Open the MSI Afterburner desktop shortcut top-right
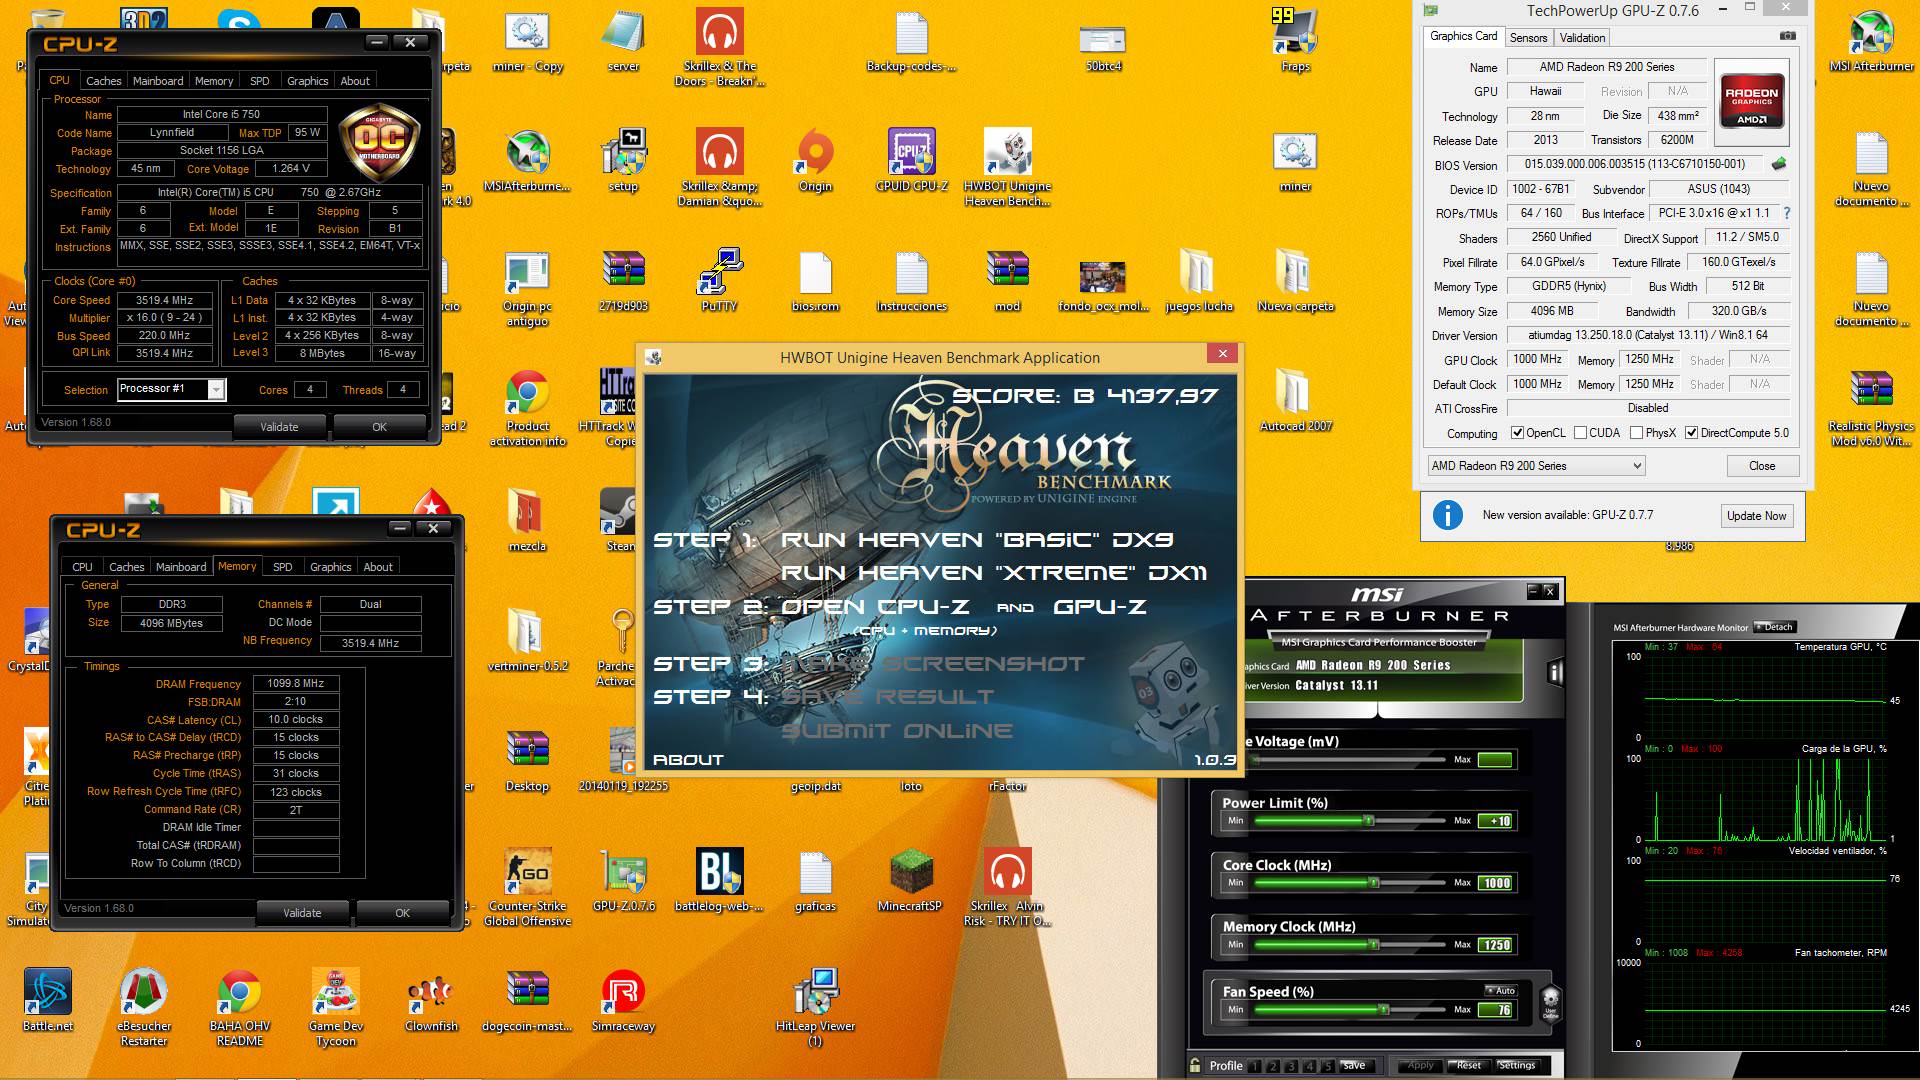Viewport: 1920px width, 1080px height. tap(1871, 42)
